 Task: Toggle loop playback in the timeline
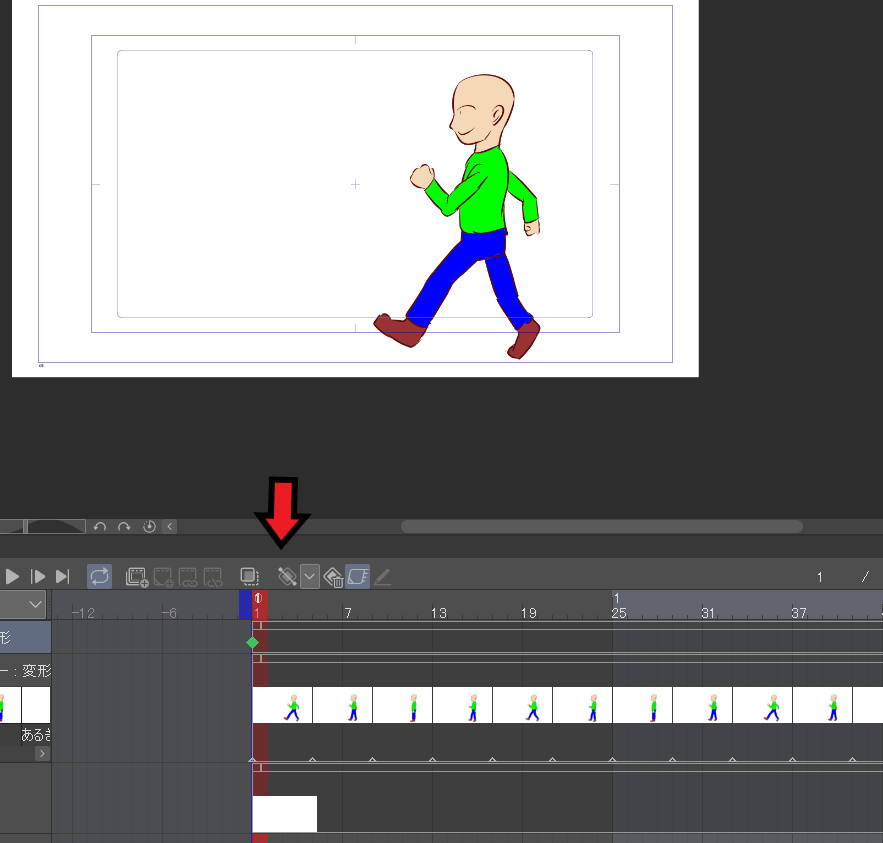click(x=100, y=576)
